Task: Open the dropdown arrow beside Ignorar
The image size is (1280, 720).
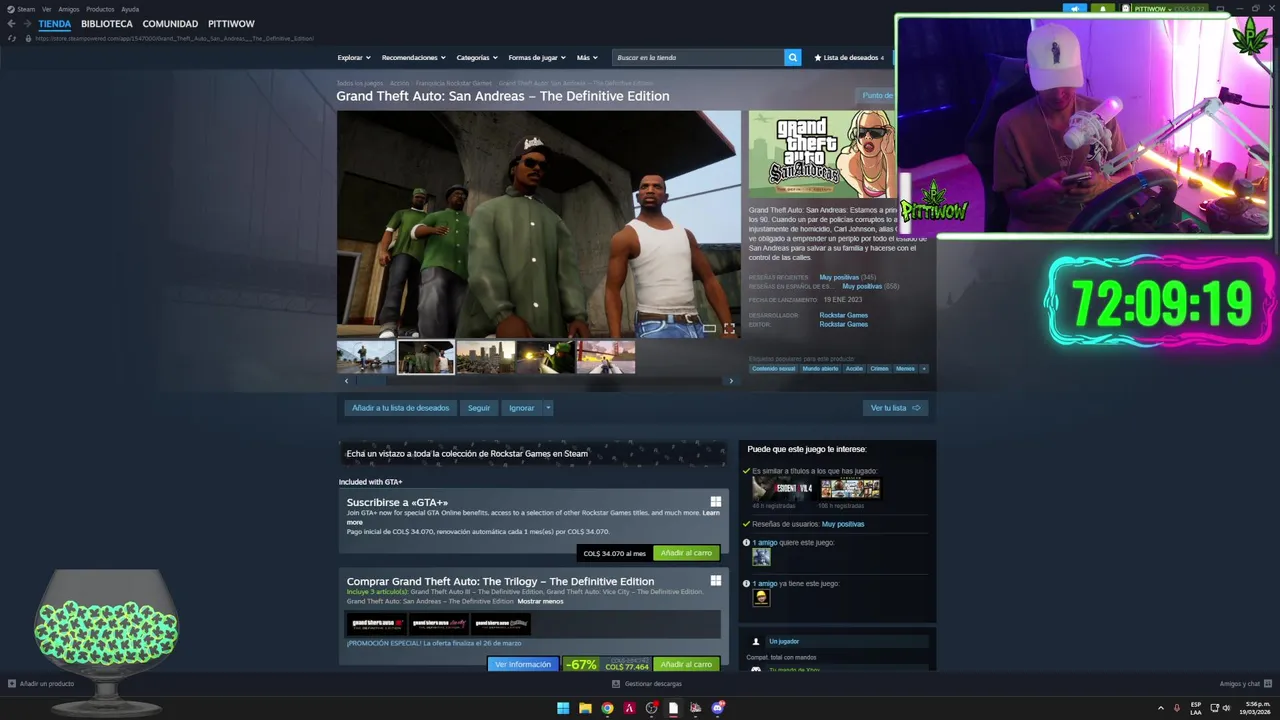Action: pos(548,408)
